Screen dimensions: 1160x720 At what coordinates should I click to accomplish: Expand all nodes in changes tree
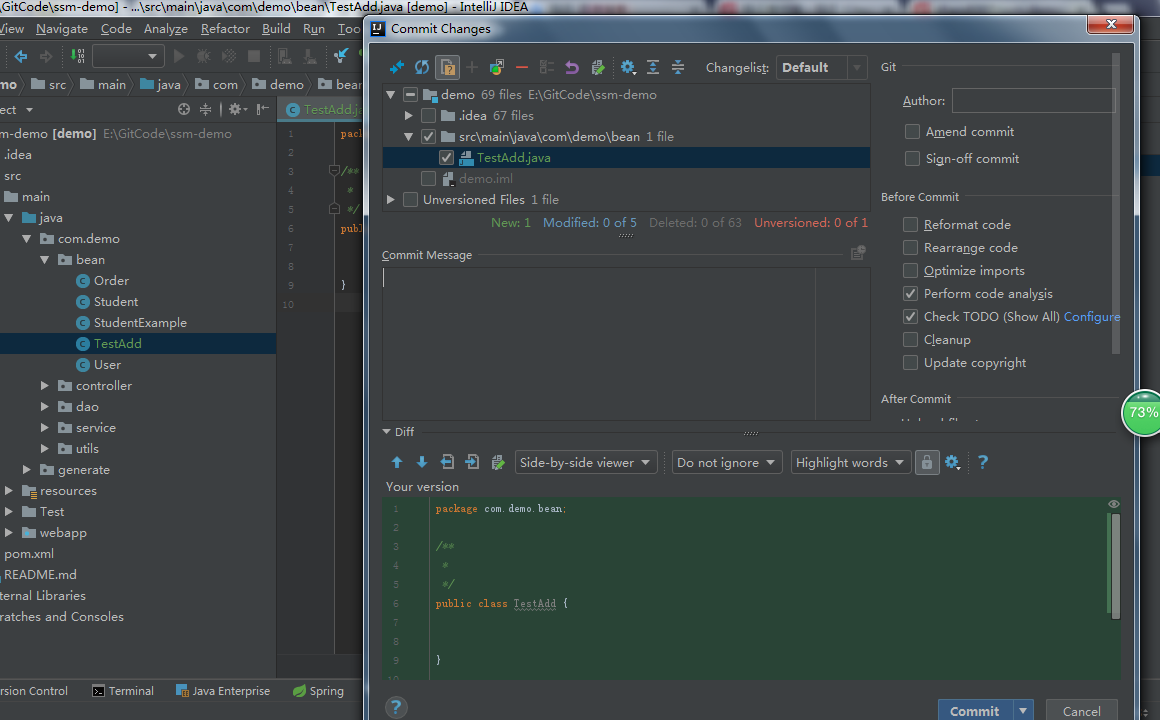[652, 67]
